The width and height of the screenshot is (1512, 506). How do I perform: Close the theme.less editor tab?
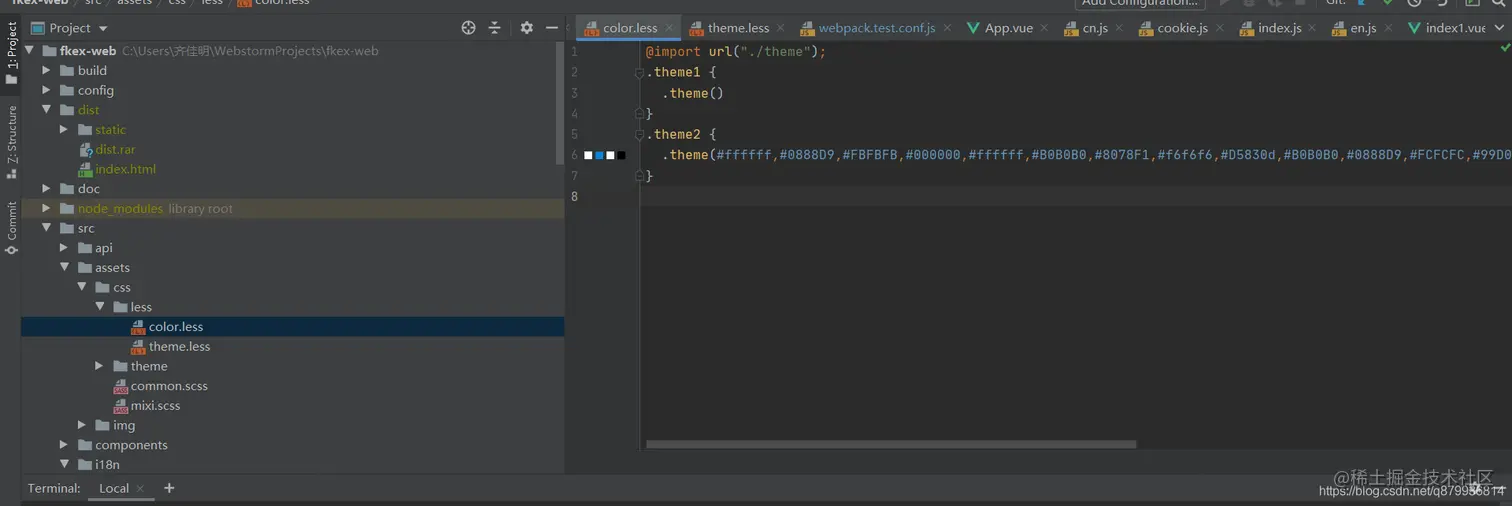[781, 28]
